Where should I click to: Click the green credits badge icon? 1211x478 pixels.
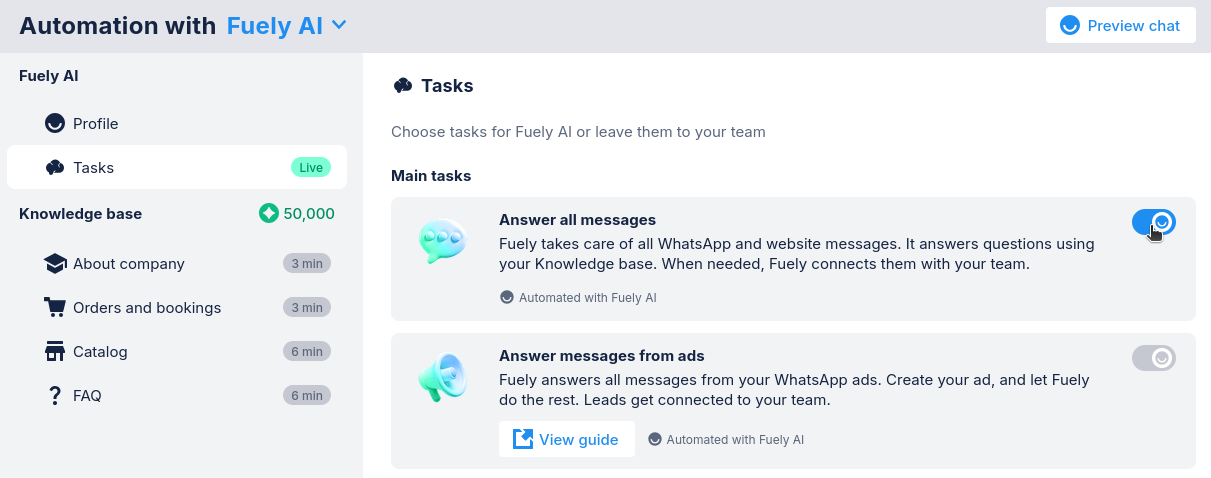tap(268, 214)
